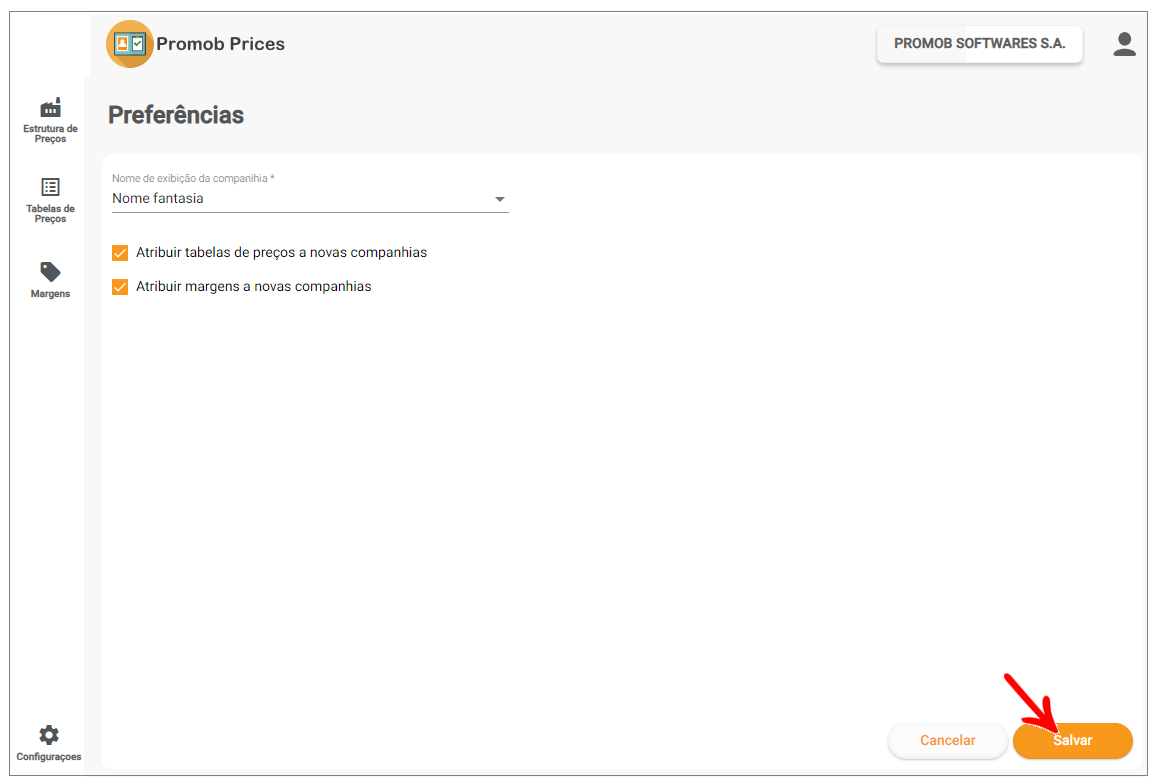Click the Preferências page heading
This screenshot has height=784, width=1159.
[176, 115]
